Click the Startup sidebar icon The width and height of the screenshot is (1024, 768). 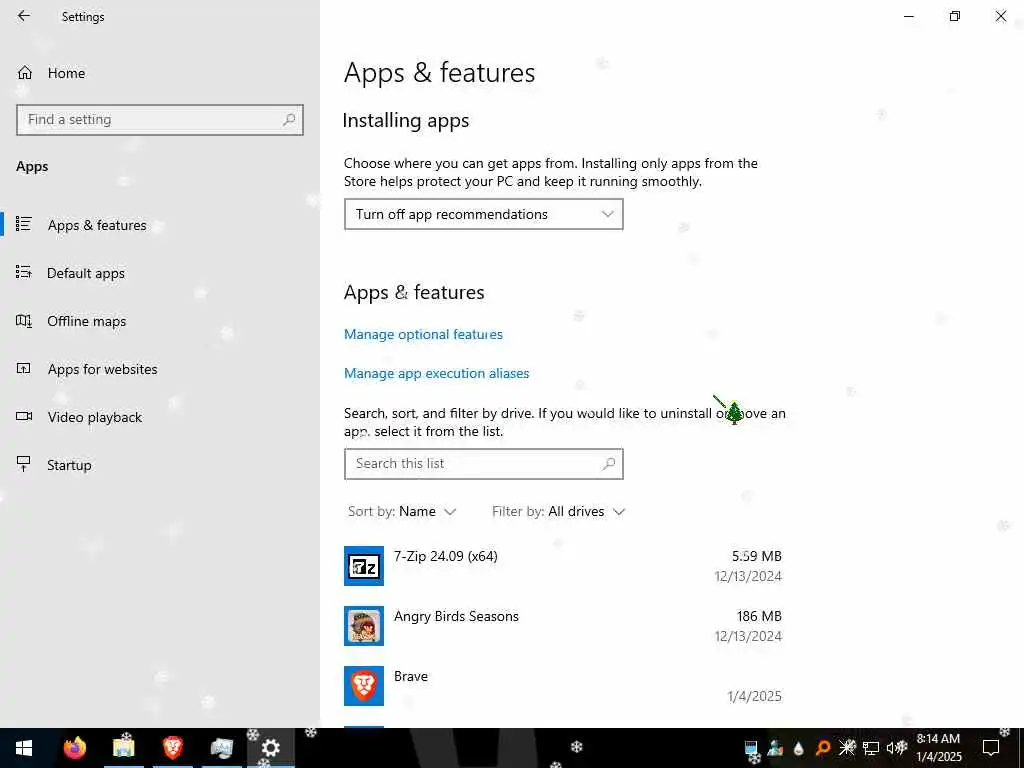[24, 464]
